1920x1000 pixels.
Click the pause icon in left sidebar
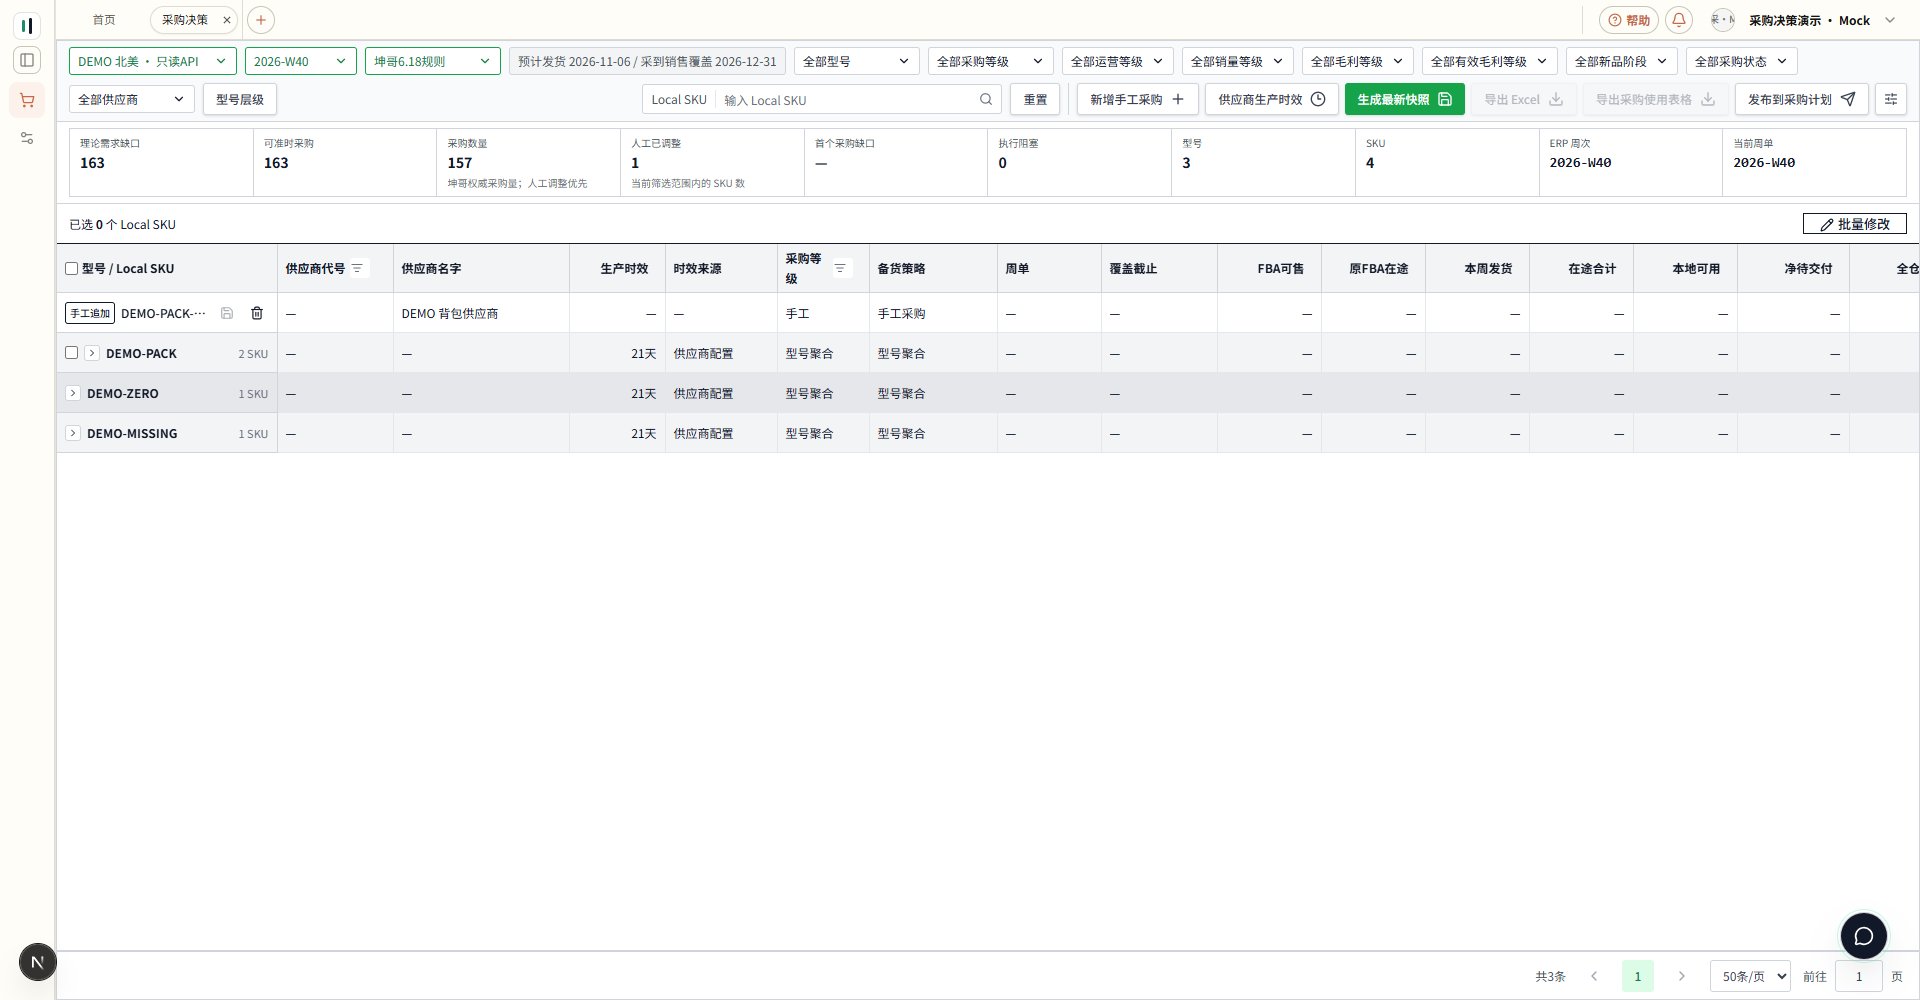click(x=27, y=25)
